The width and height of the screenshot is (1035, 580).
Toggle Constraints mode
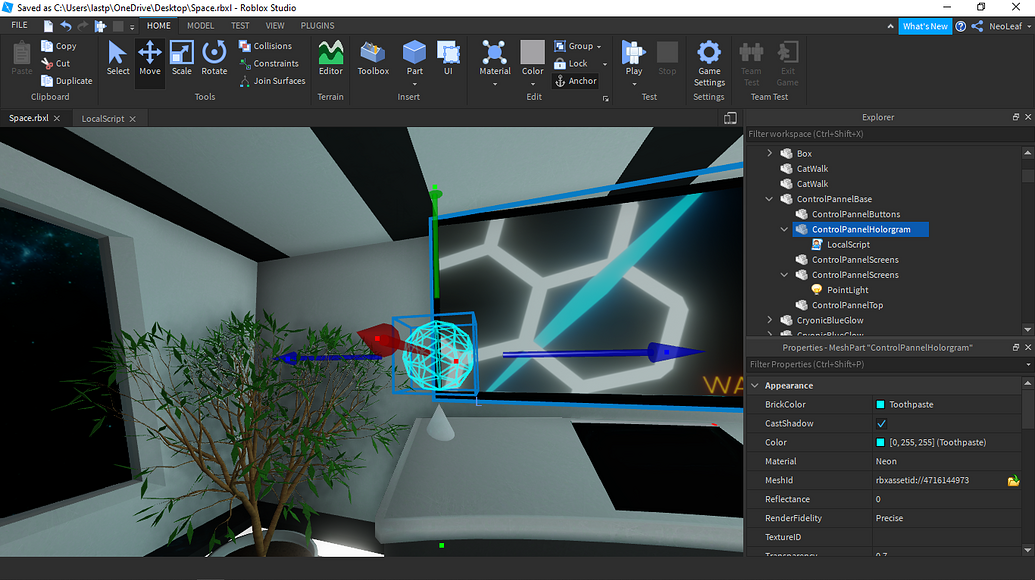[x=269, y=63]
